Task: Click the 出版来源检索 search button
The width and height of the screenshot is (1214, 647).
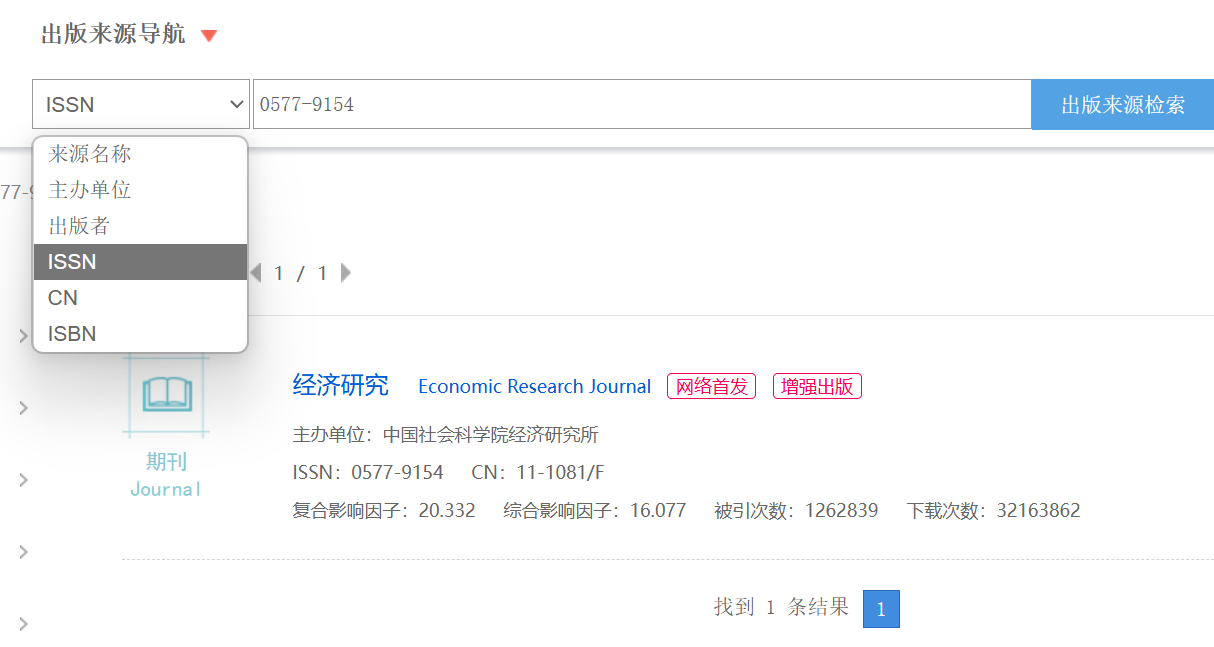Action: (x=1123, y=104)
